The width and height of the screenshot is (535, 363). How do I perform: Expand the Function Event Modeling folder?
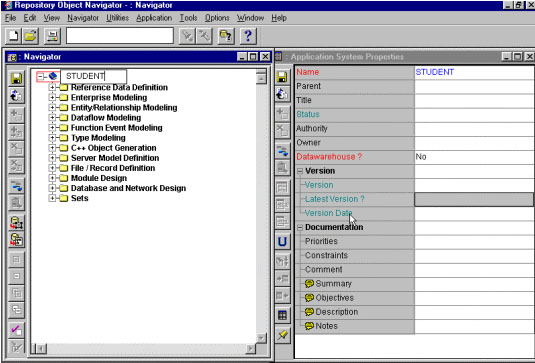pyautogui.click(x=52, y=128)
